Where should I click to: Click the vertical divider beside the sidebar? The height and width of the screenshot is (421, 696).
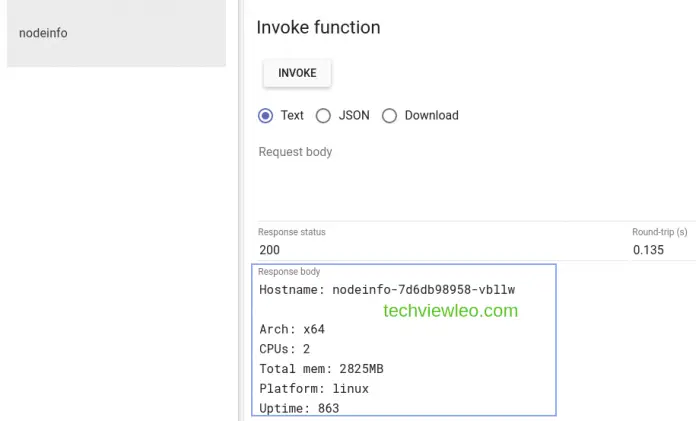pos(239,200)
